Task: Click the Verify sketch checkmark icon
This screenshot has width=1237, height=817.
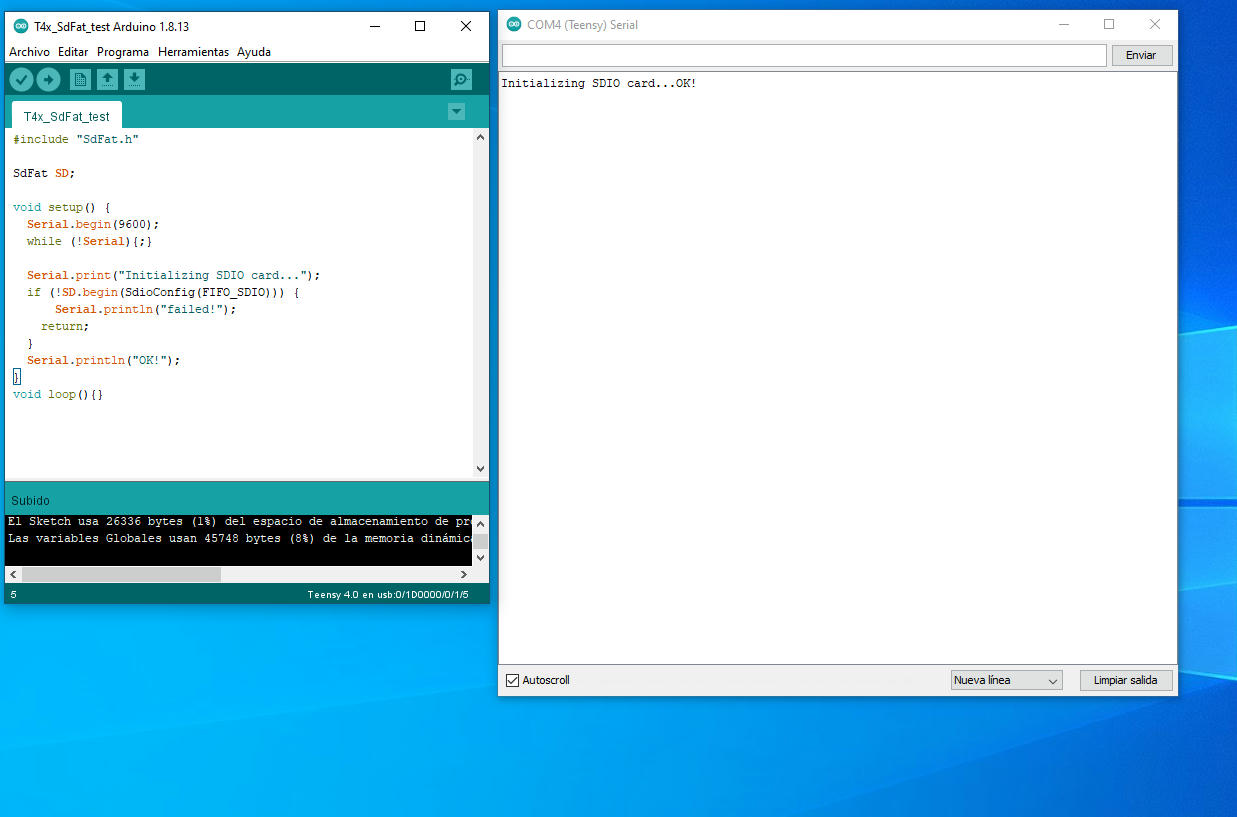Action: (x=21, y=80)
